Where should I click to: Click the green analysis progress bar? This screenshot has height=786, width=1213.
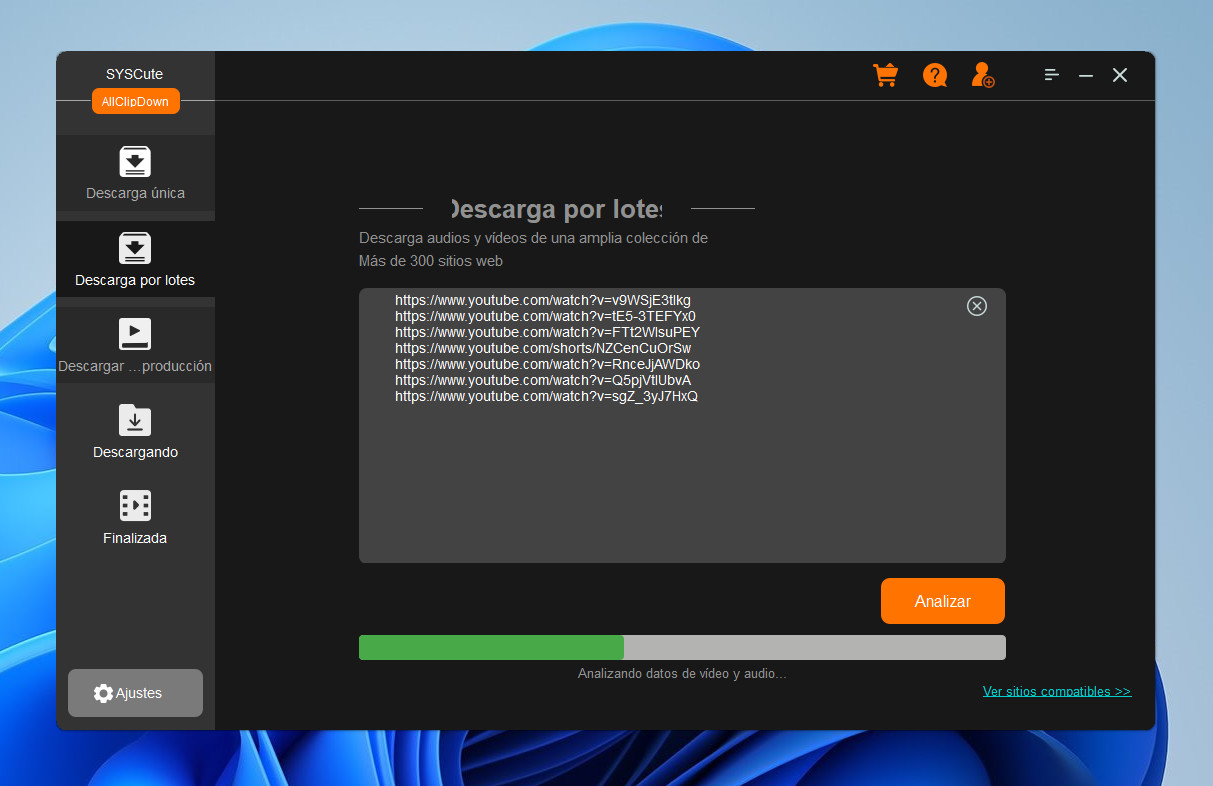coord(491,647)
